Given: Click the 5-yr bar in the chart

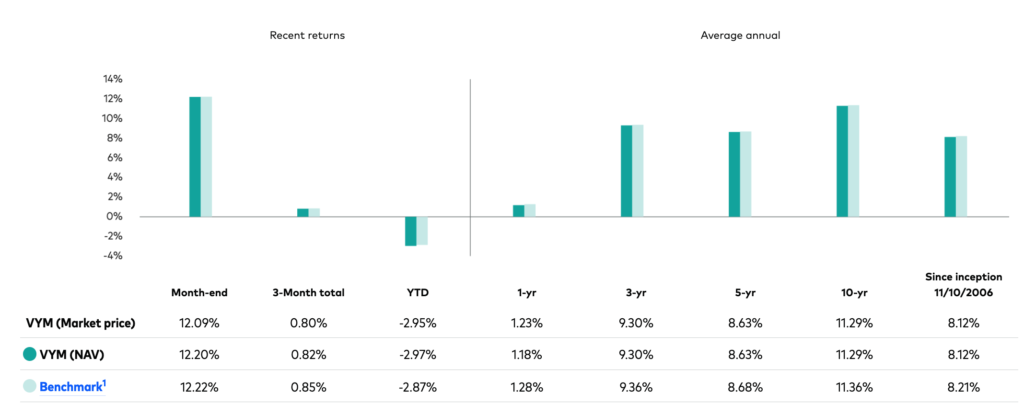Looking at the screenshot, I should [740, 173].
